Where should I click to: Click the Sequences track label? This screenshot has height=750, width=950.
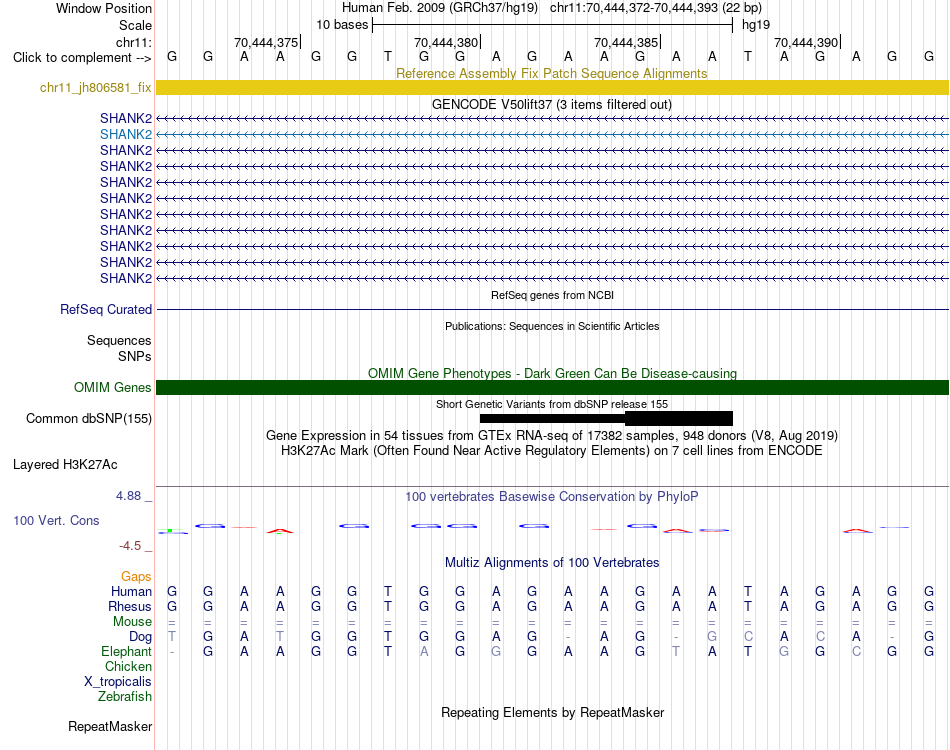tap(119, 340)
